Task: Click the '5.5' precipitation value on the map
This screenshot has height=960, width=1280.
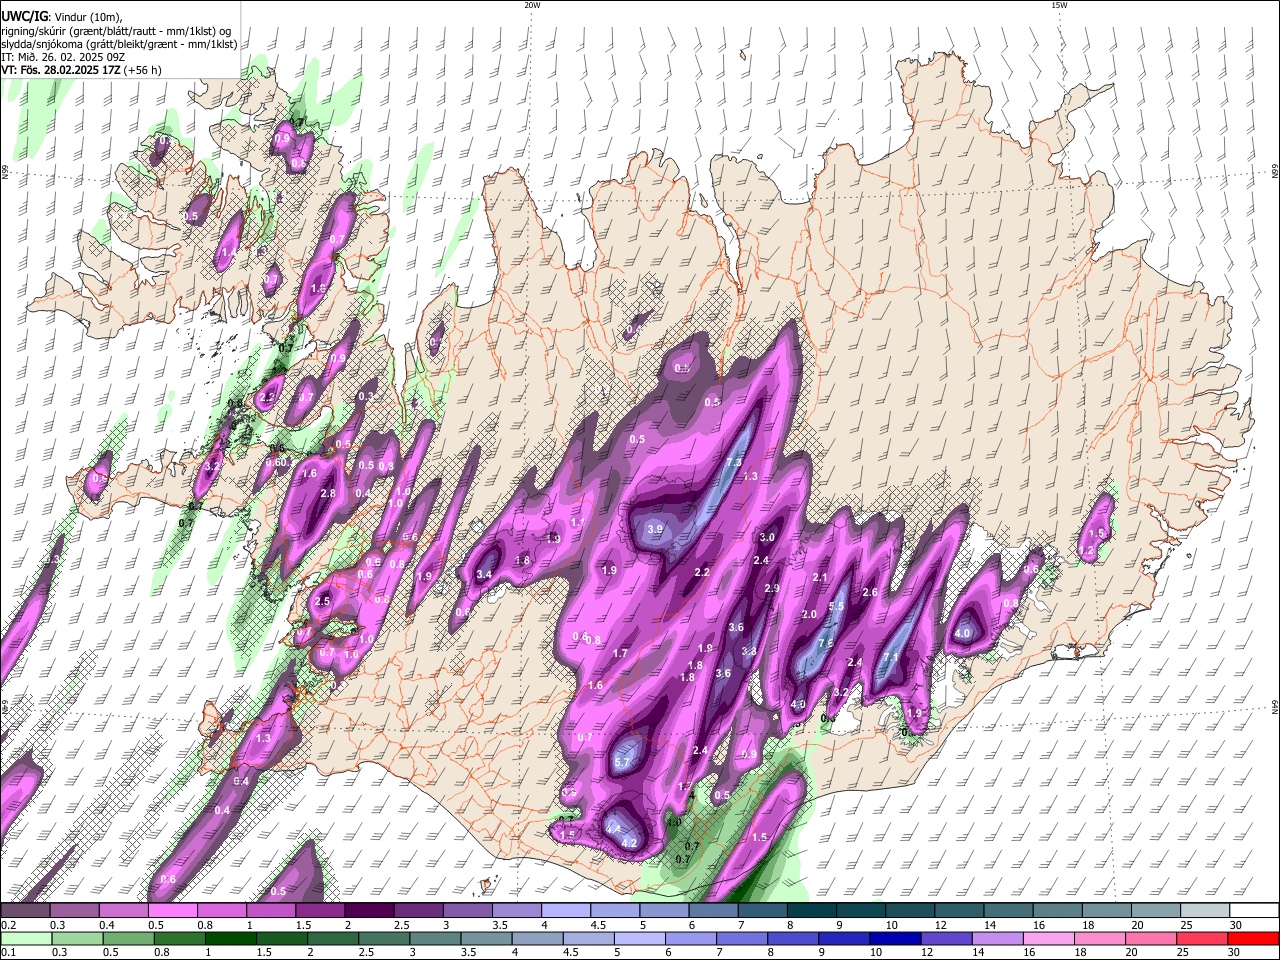Action: click(837, 606)
